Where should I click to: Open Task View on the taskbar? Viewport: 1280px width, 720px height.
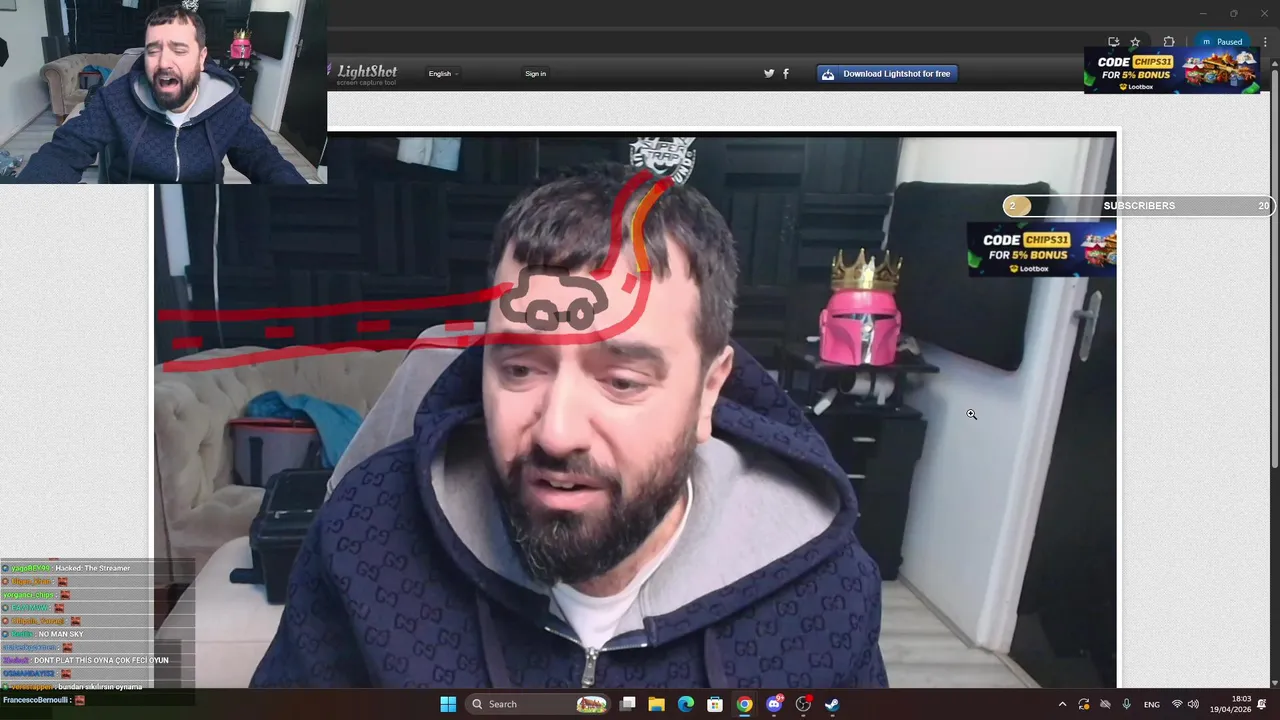pos(628,704)
